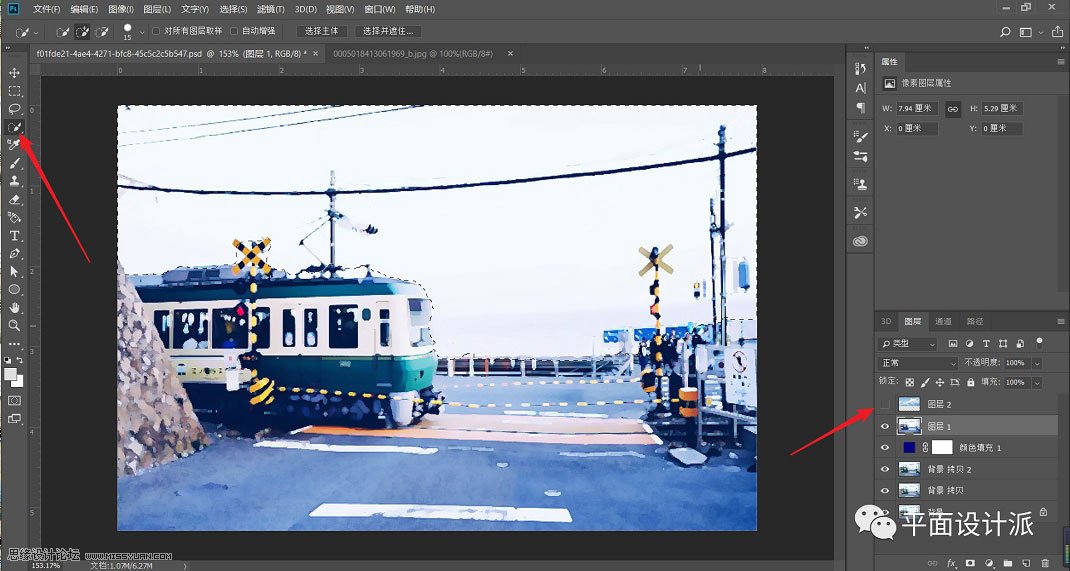This screenshot has height=571, width=1070.
Task: Switch to 0005018413061969_b.jpg document tab
Action: coord(413,53)
